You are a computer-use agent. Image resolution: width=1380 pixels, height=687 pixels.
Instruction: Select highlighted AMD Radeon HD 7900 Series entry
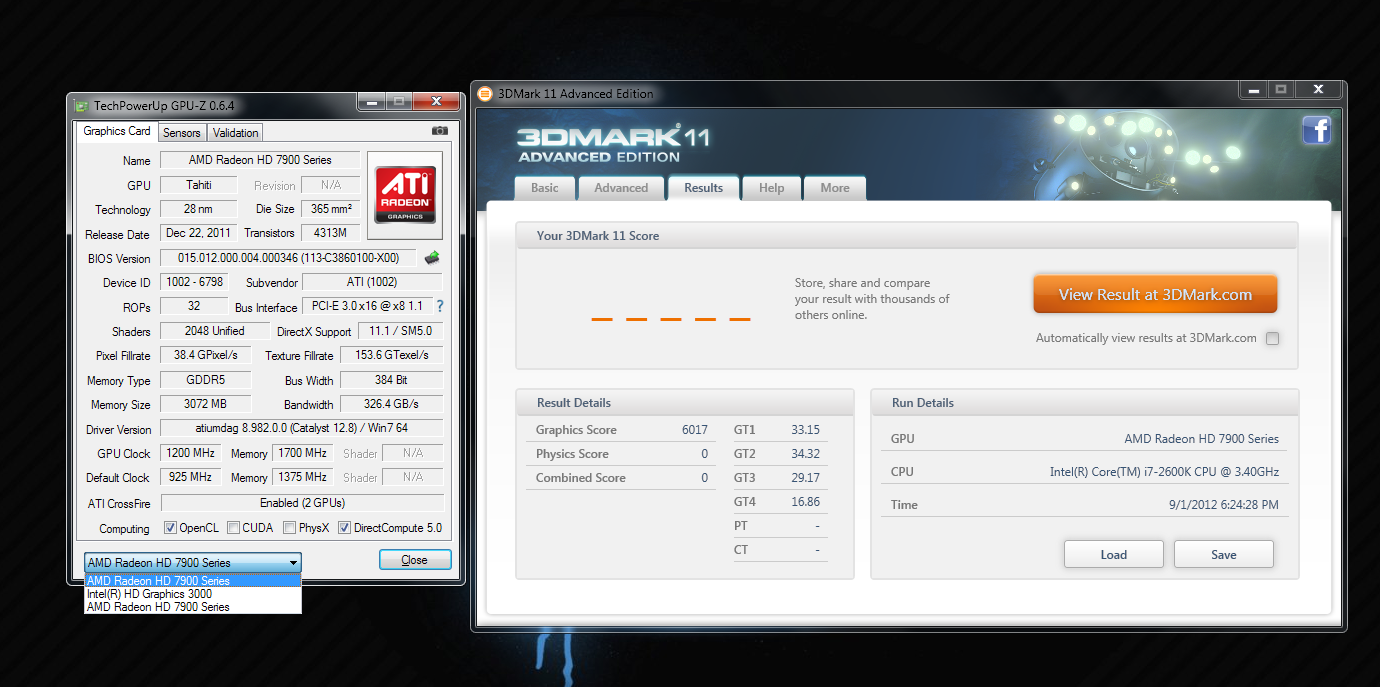pyautogui.click(x=192, y=581)
